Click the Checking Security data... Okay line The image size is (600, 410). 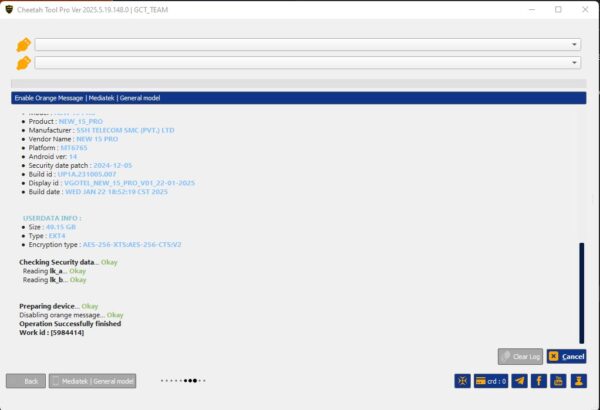pyautogui.click(x=68, y=262)
